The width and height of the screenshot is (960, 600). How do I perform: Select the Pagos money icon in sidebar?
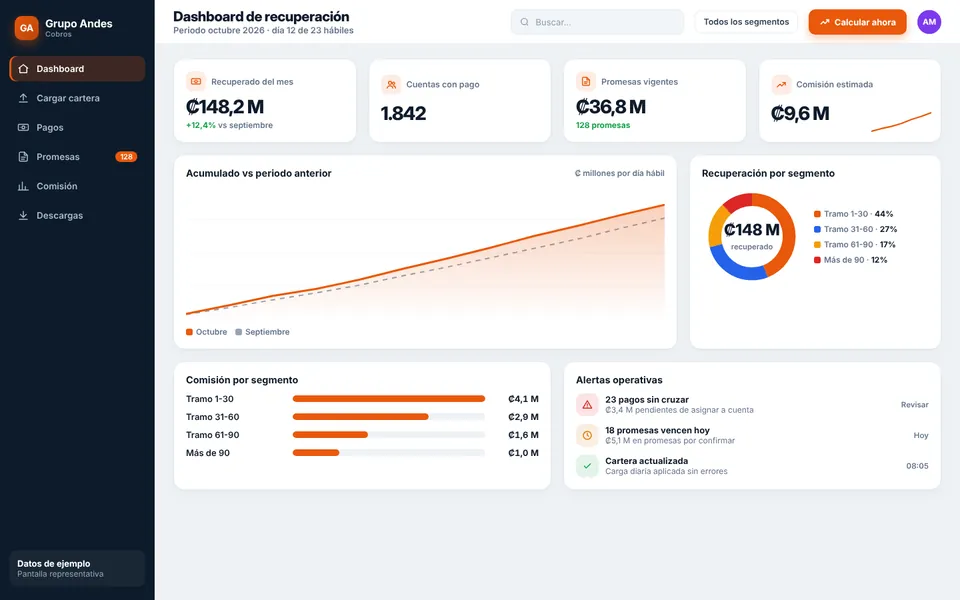(23, 127)
